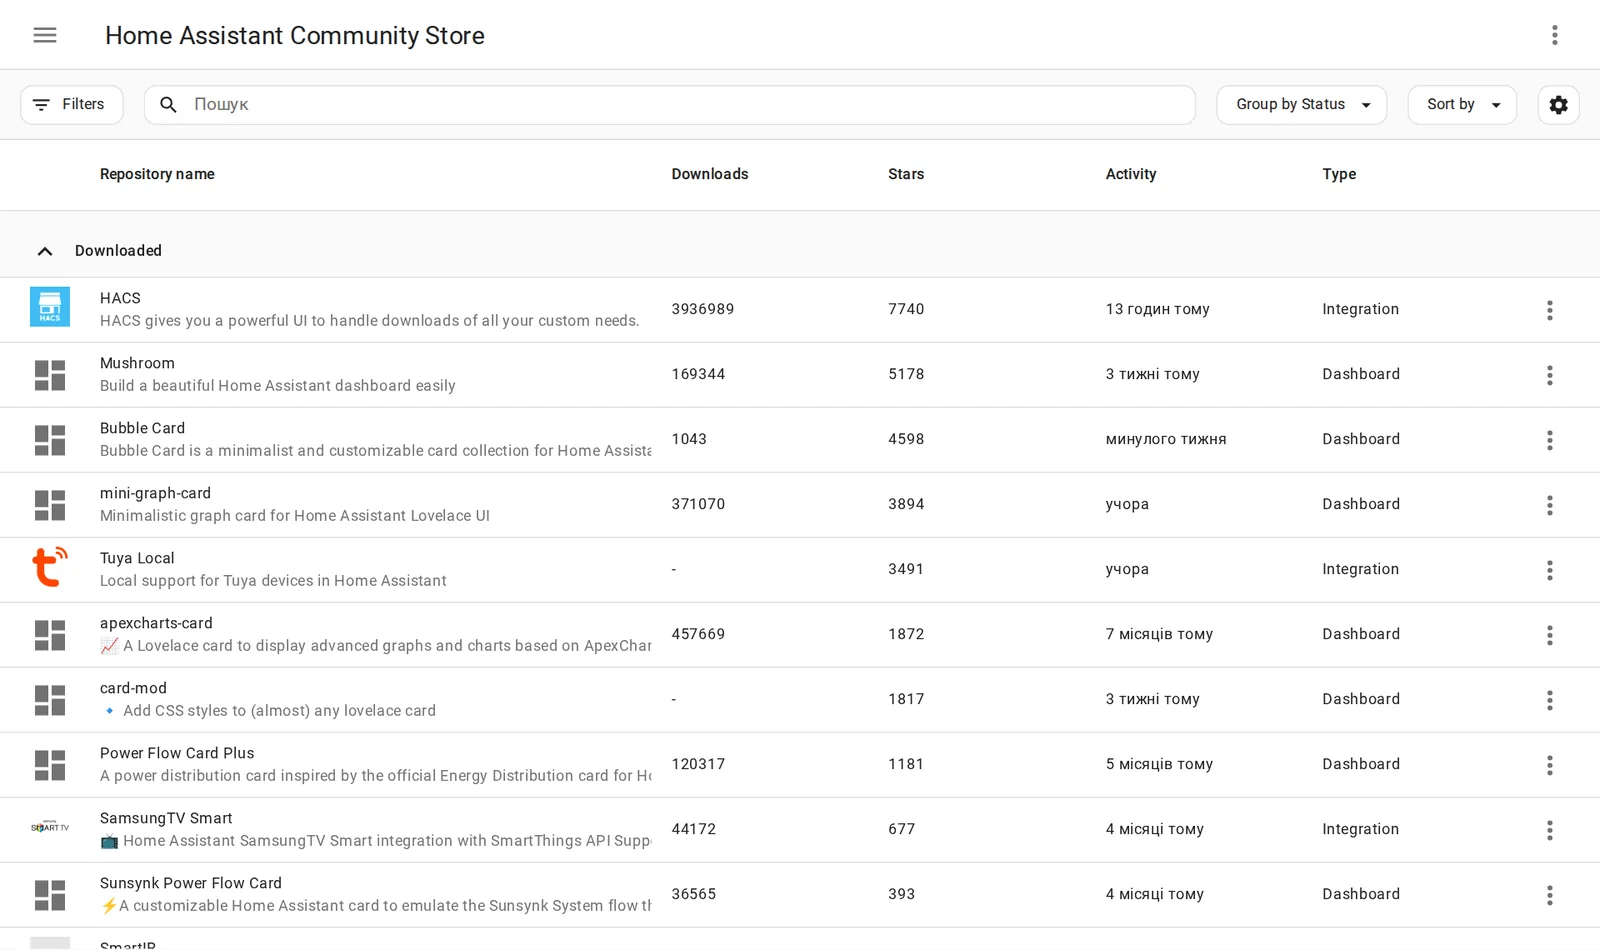Image resolution: width=1600 pixels, height=950 pixels.
Task: Open the hamburger sidebar menu
Action: click(45, 35)
